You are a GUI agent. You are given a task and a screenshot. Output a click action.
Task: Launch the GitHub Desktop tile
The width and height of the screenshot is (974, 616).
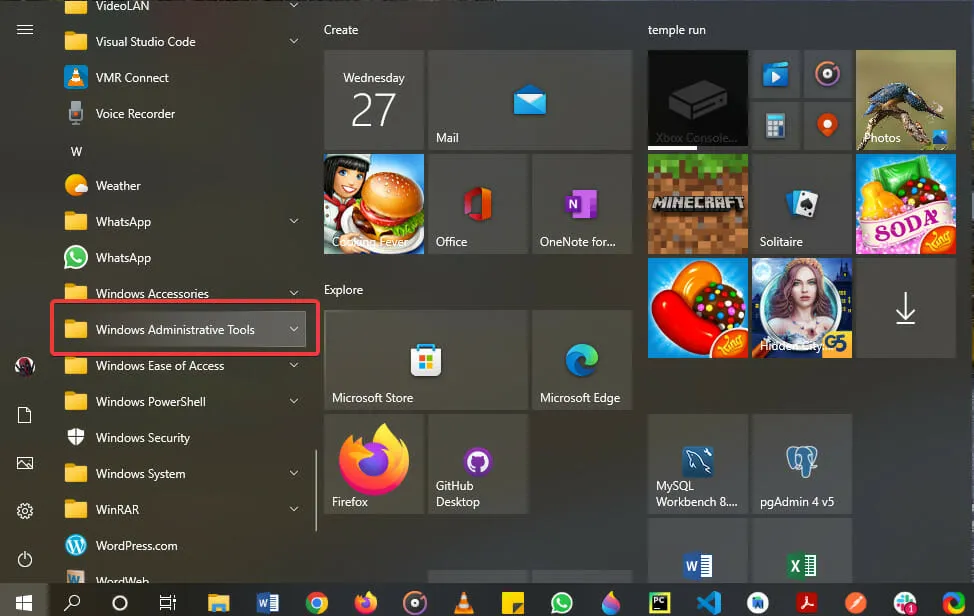click(x=477, y=464)
